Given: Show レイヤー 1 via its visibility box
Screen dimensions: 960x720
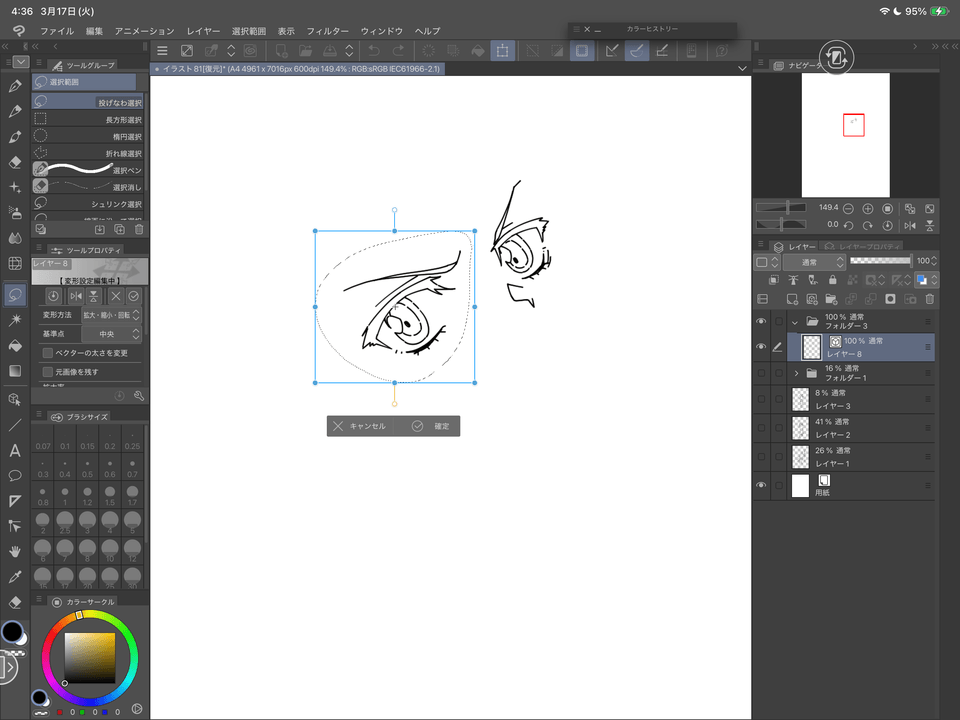Looking at the screenshot, I should pos(761,457).
